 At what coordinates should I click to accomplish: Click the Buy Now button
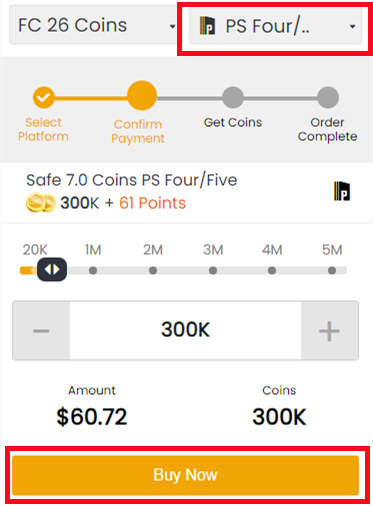pyautogui.click(x=185, y=475)
